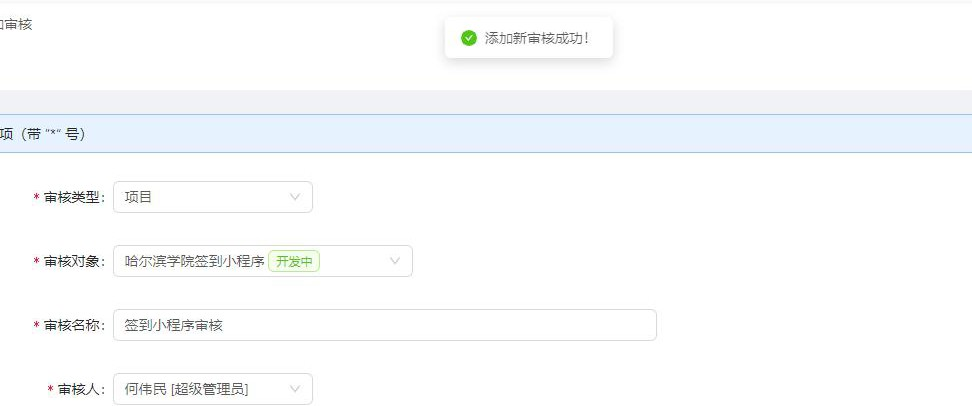
Task: Click the chevron arrow in 审核对象 field
Action: 395,261
